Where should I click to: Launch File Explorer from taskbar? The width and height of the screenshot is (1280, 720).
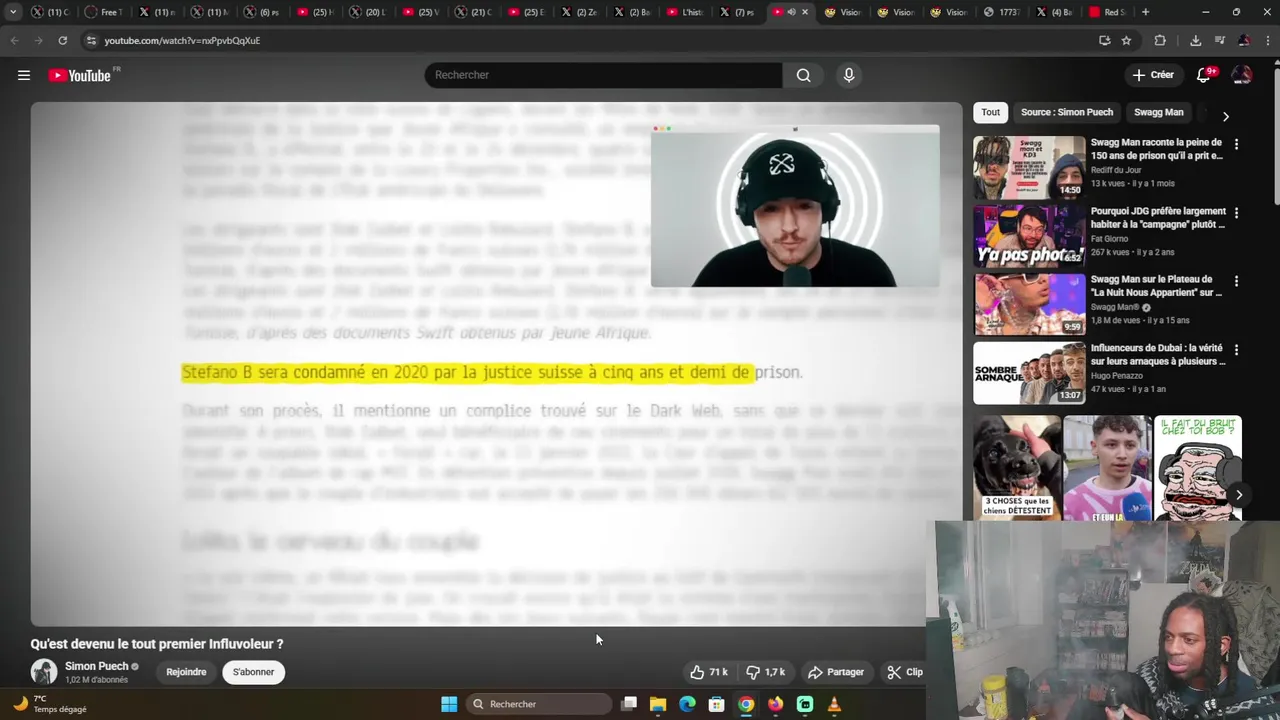pyautogui.click(x=658, y=704)
